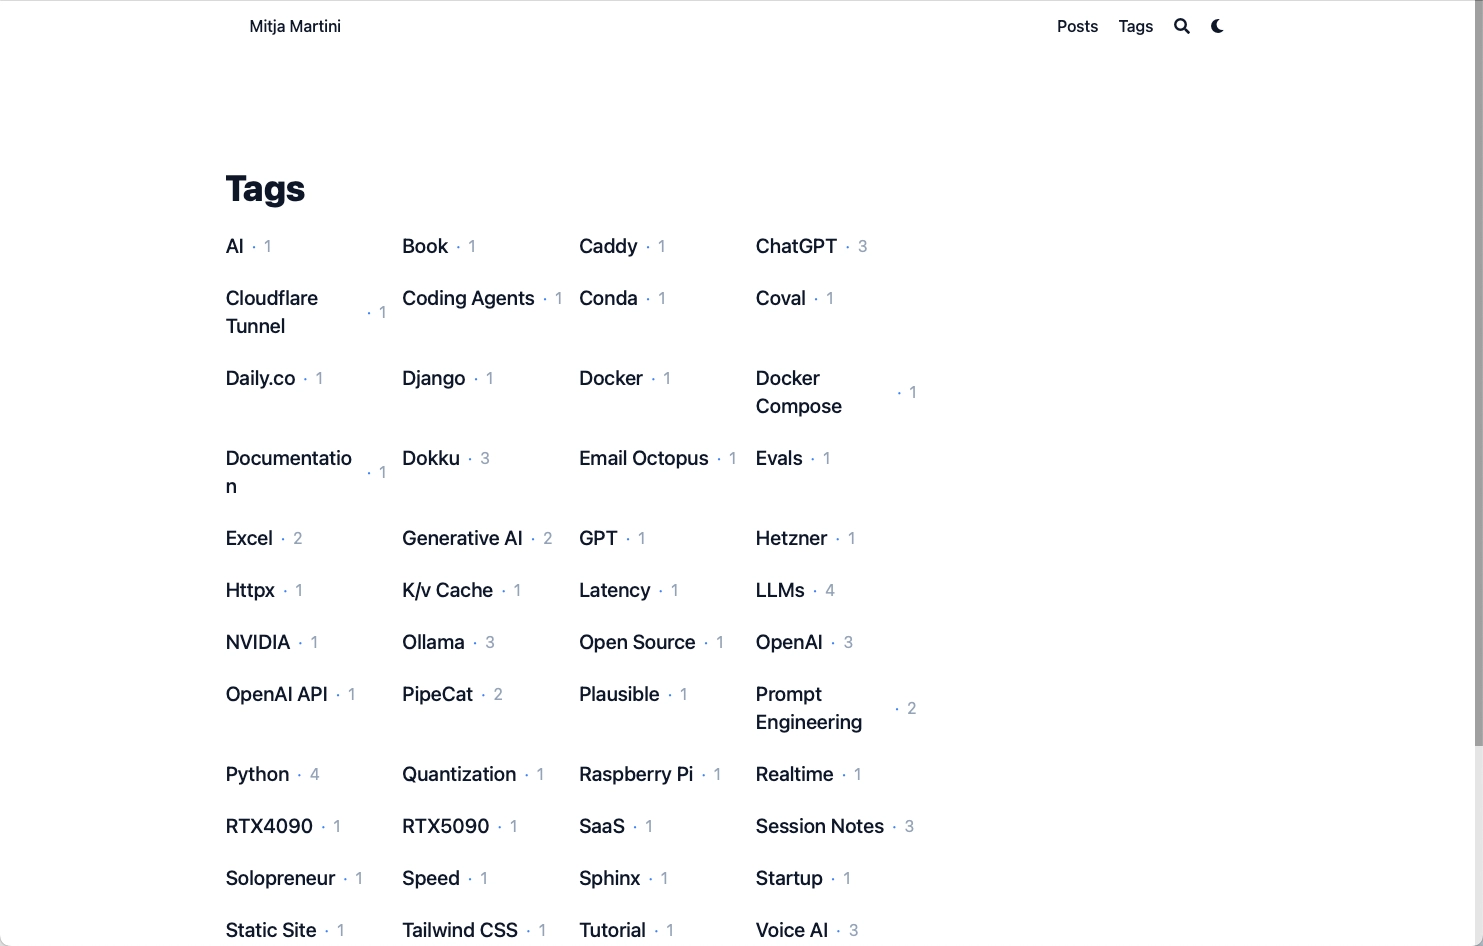View the Session Notes tag
Screen dimensions: 1483x946
pyautogui.click(x=820, y=826)
